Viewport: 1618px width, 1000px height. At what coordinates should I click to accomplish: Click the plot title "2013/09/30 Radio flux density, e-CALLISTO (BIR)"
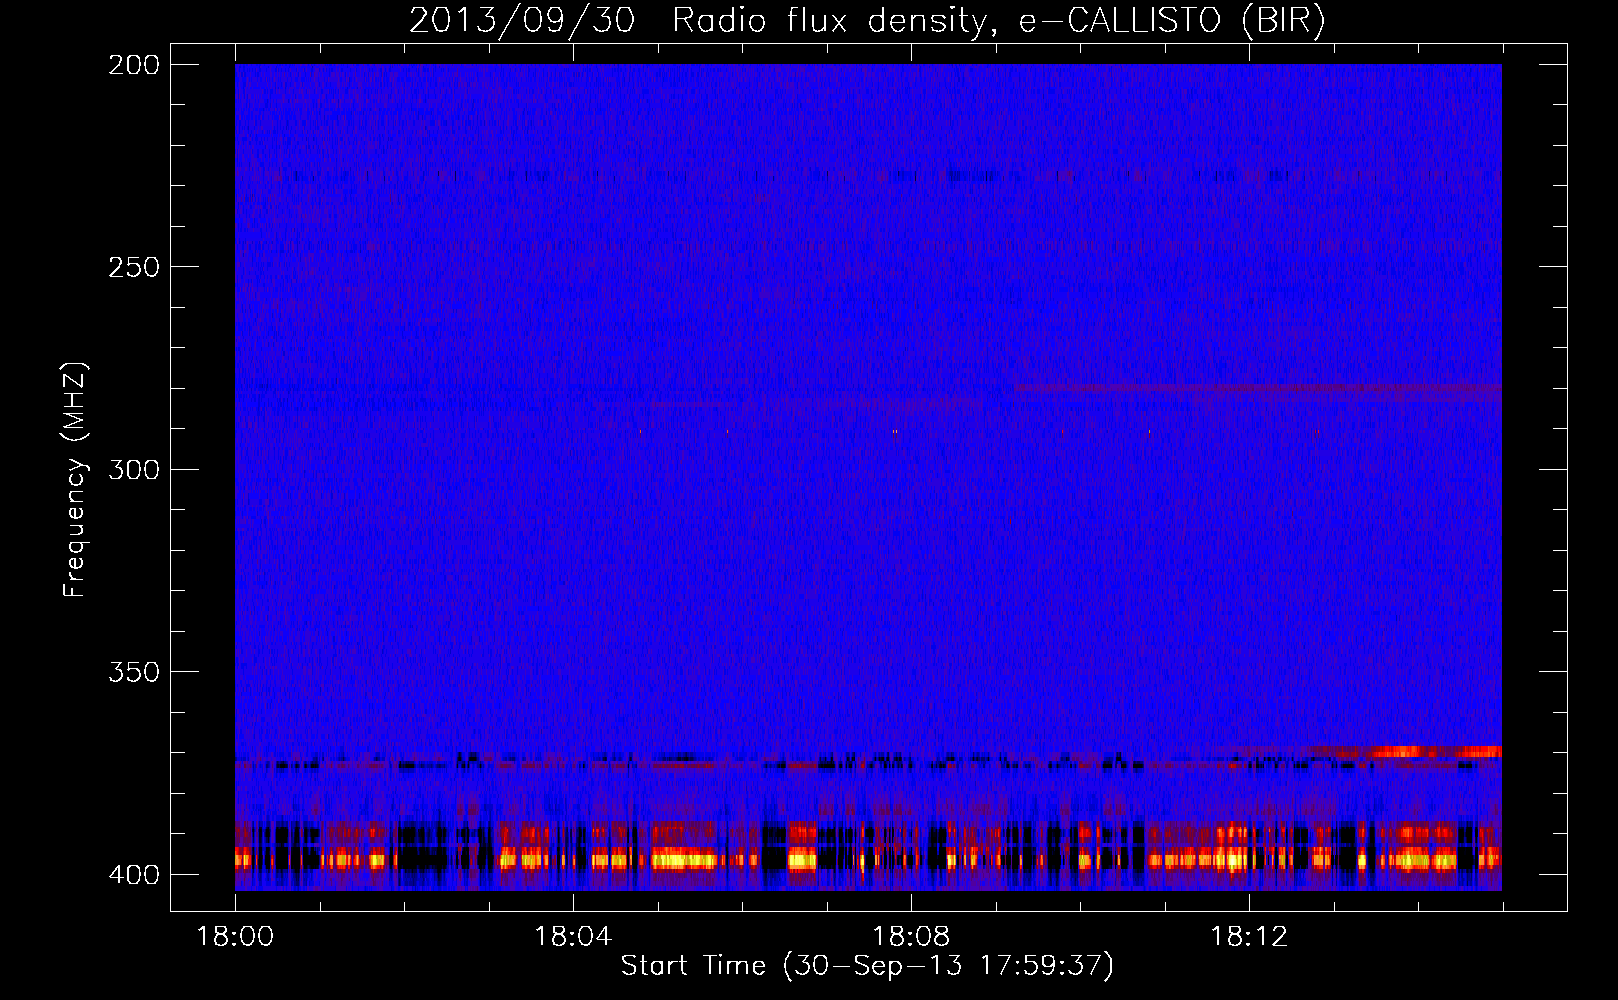coord(867,20)
